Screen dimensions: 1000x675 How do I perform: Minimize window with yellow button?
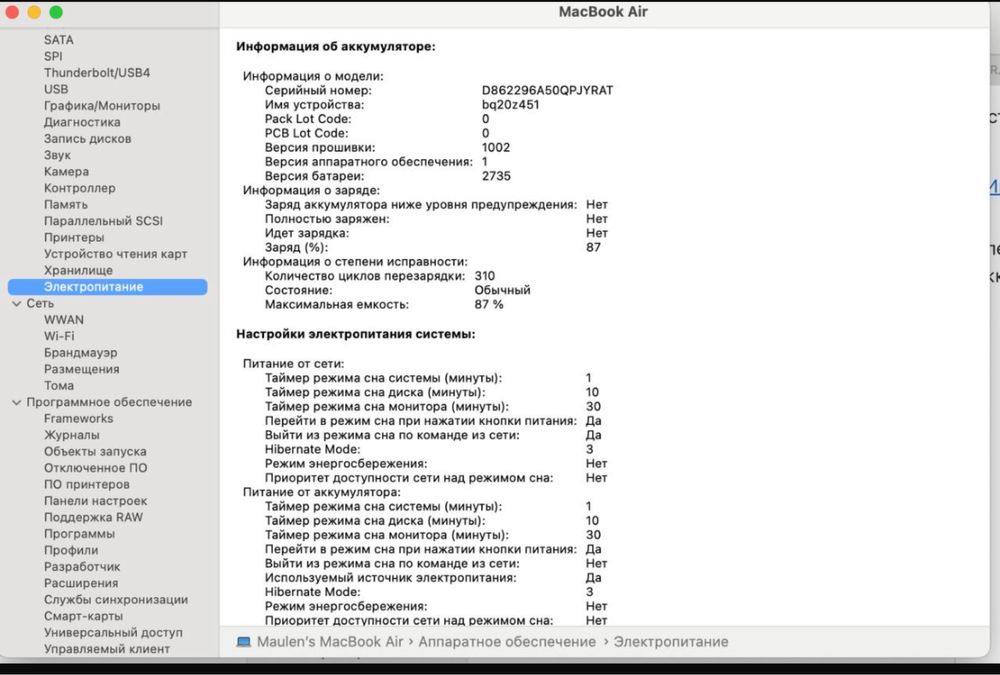coord(34,12)
